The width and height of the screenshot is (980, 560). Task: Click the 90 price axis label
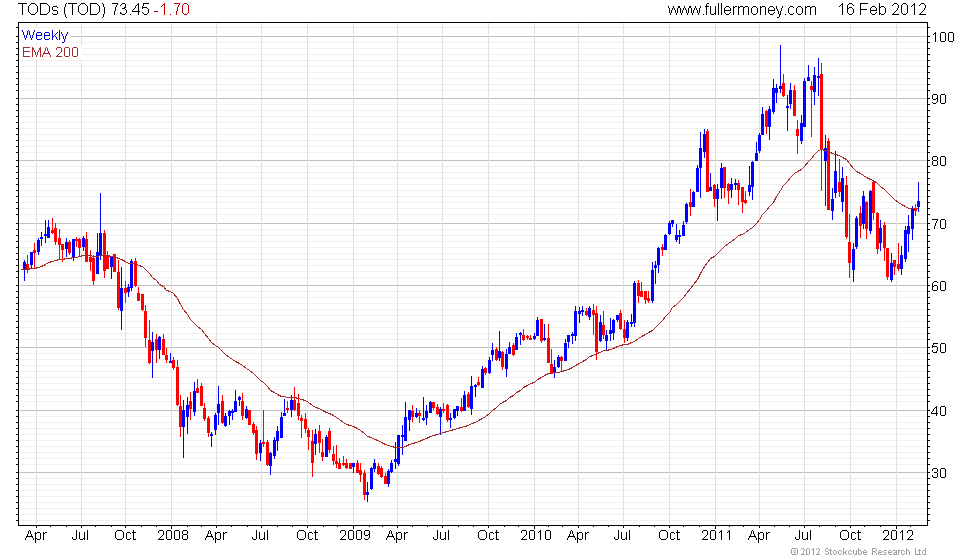pyautogui.click(x=939, y=99)
